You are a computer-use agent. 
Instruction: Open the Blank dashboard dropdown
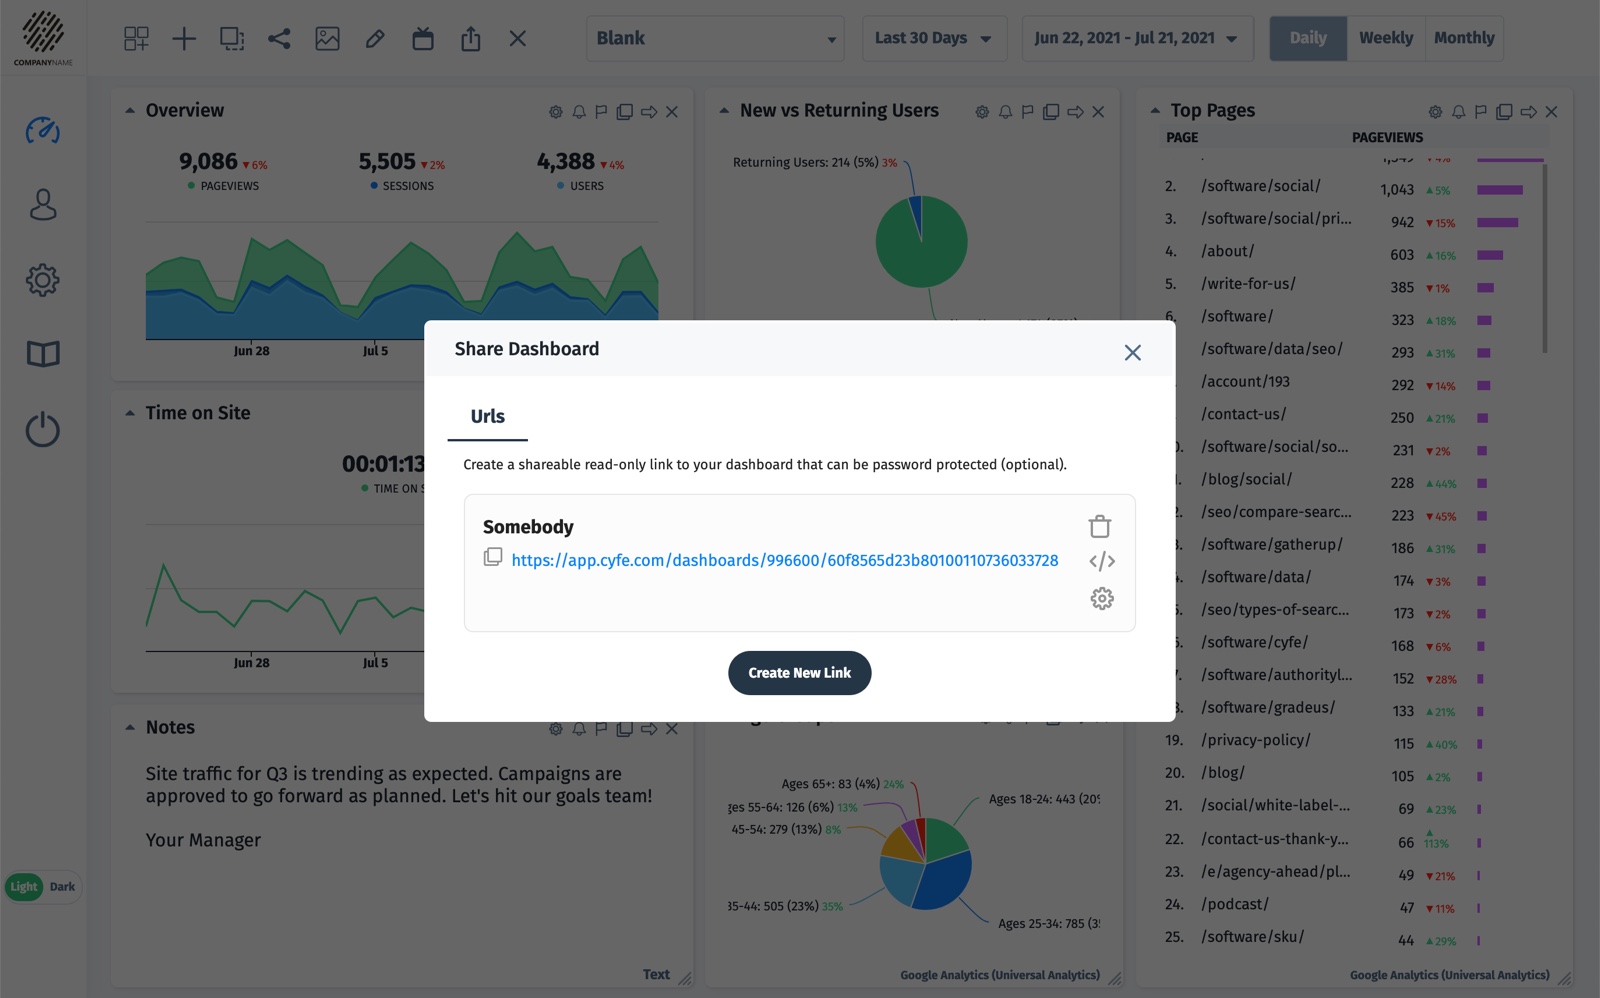714,38
